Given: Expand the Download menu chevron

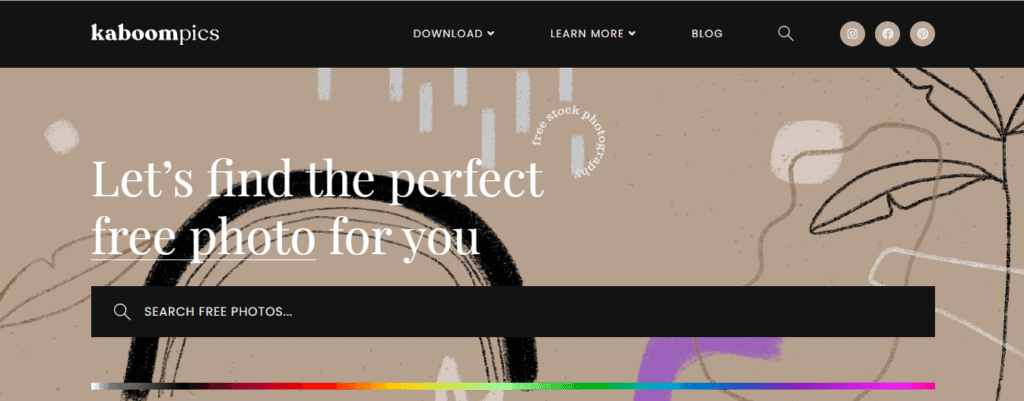Looking at the screenshot, I should click(x=490, y=34).
